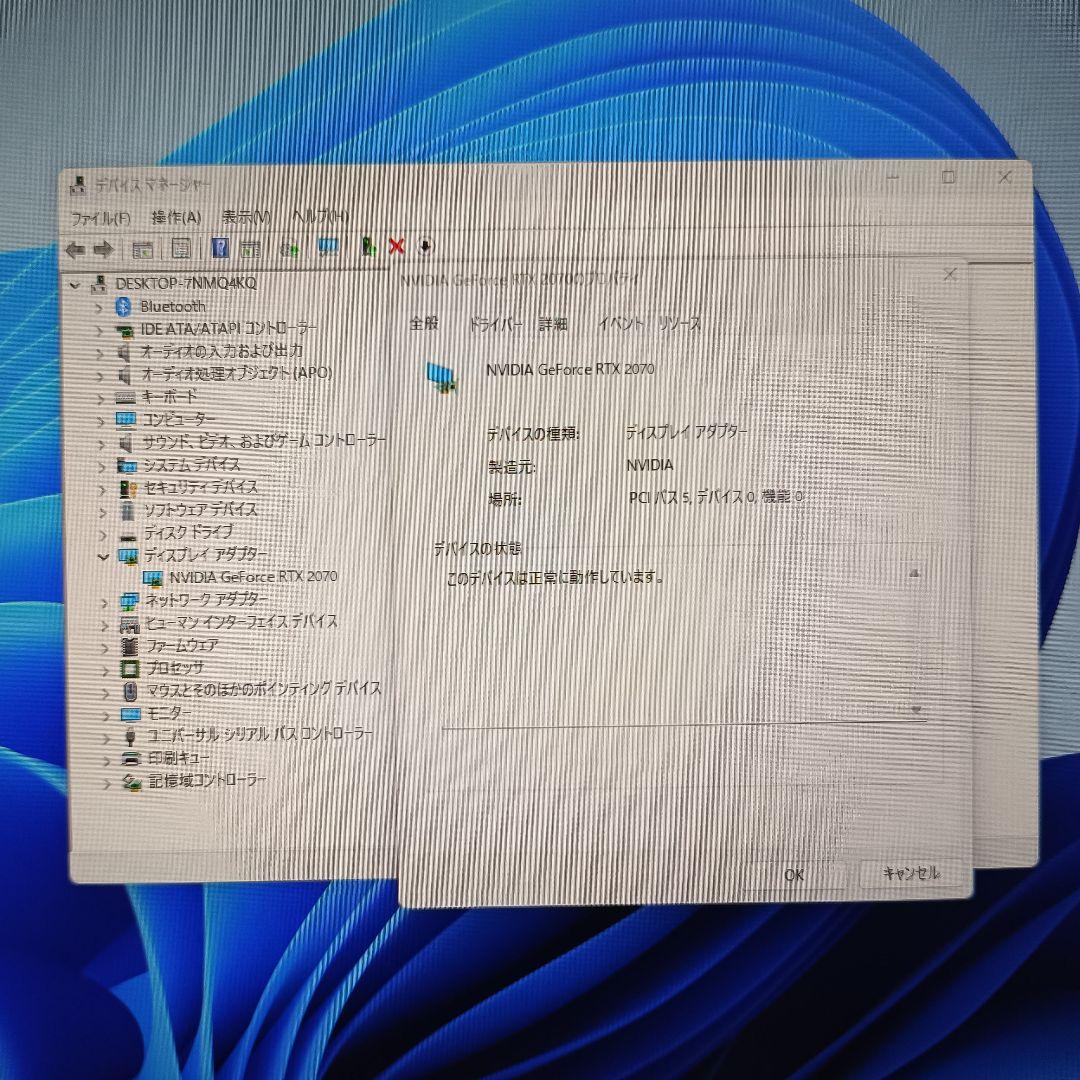Go forward using the right arrow toolbar icon

coord(103,249)
